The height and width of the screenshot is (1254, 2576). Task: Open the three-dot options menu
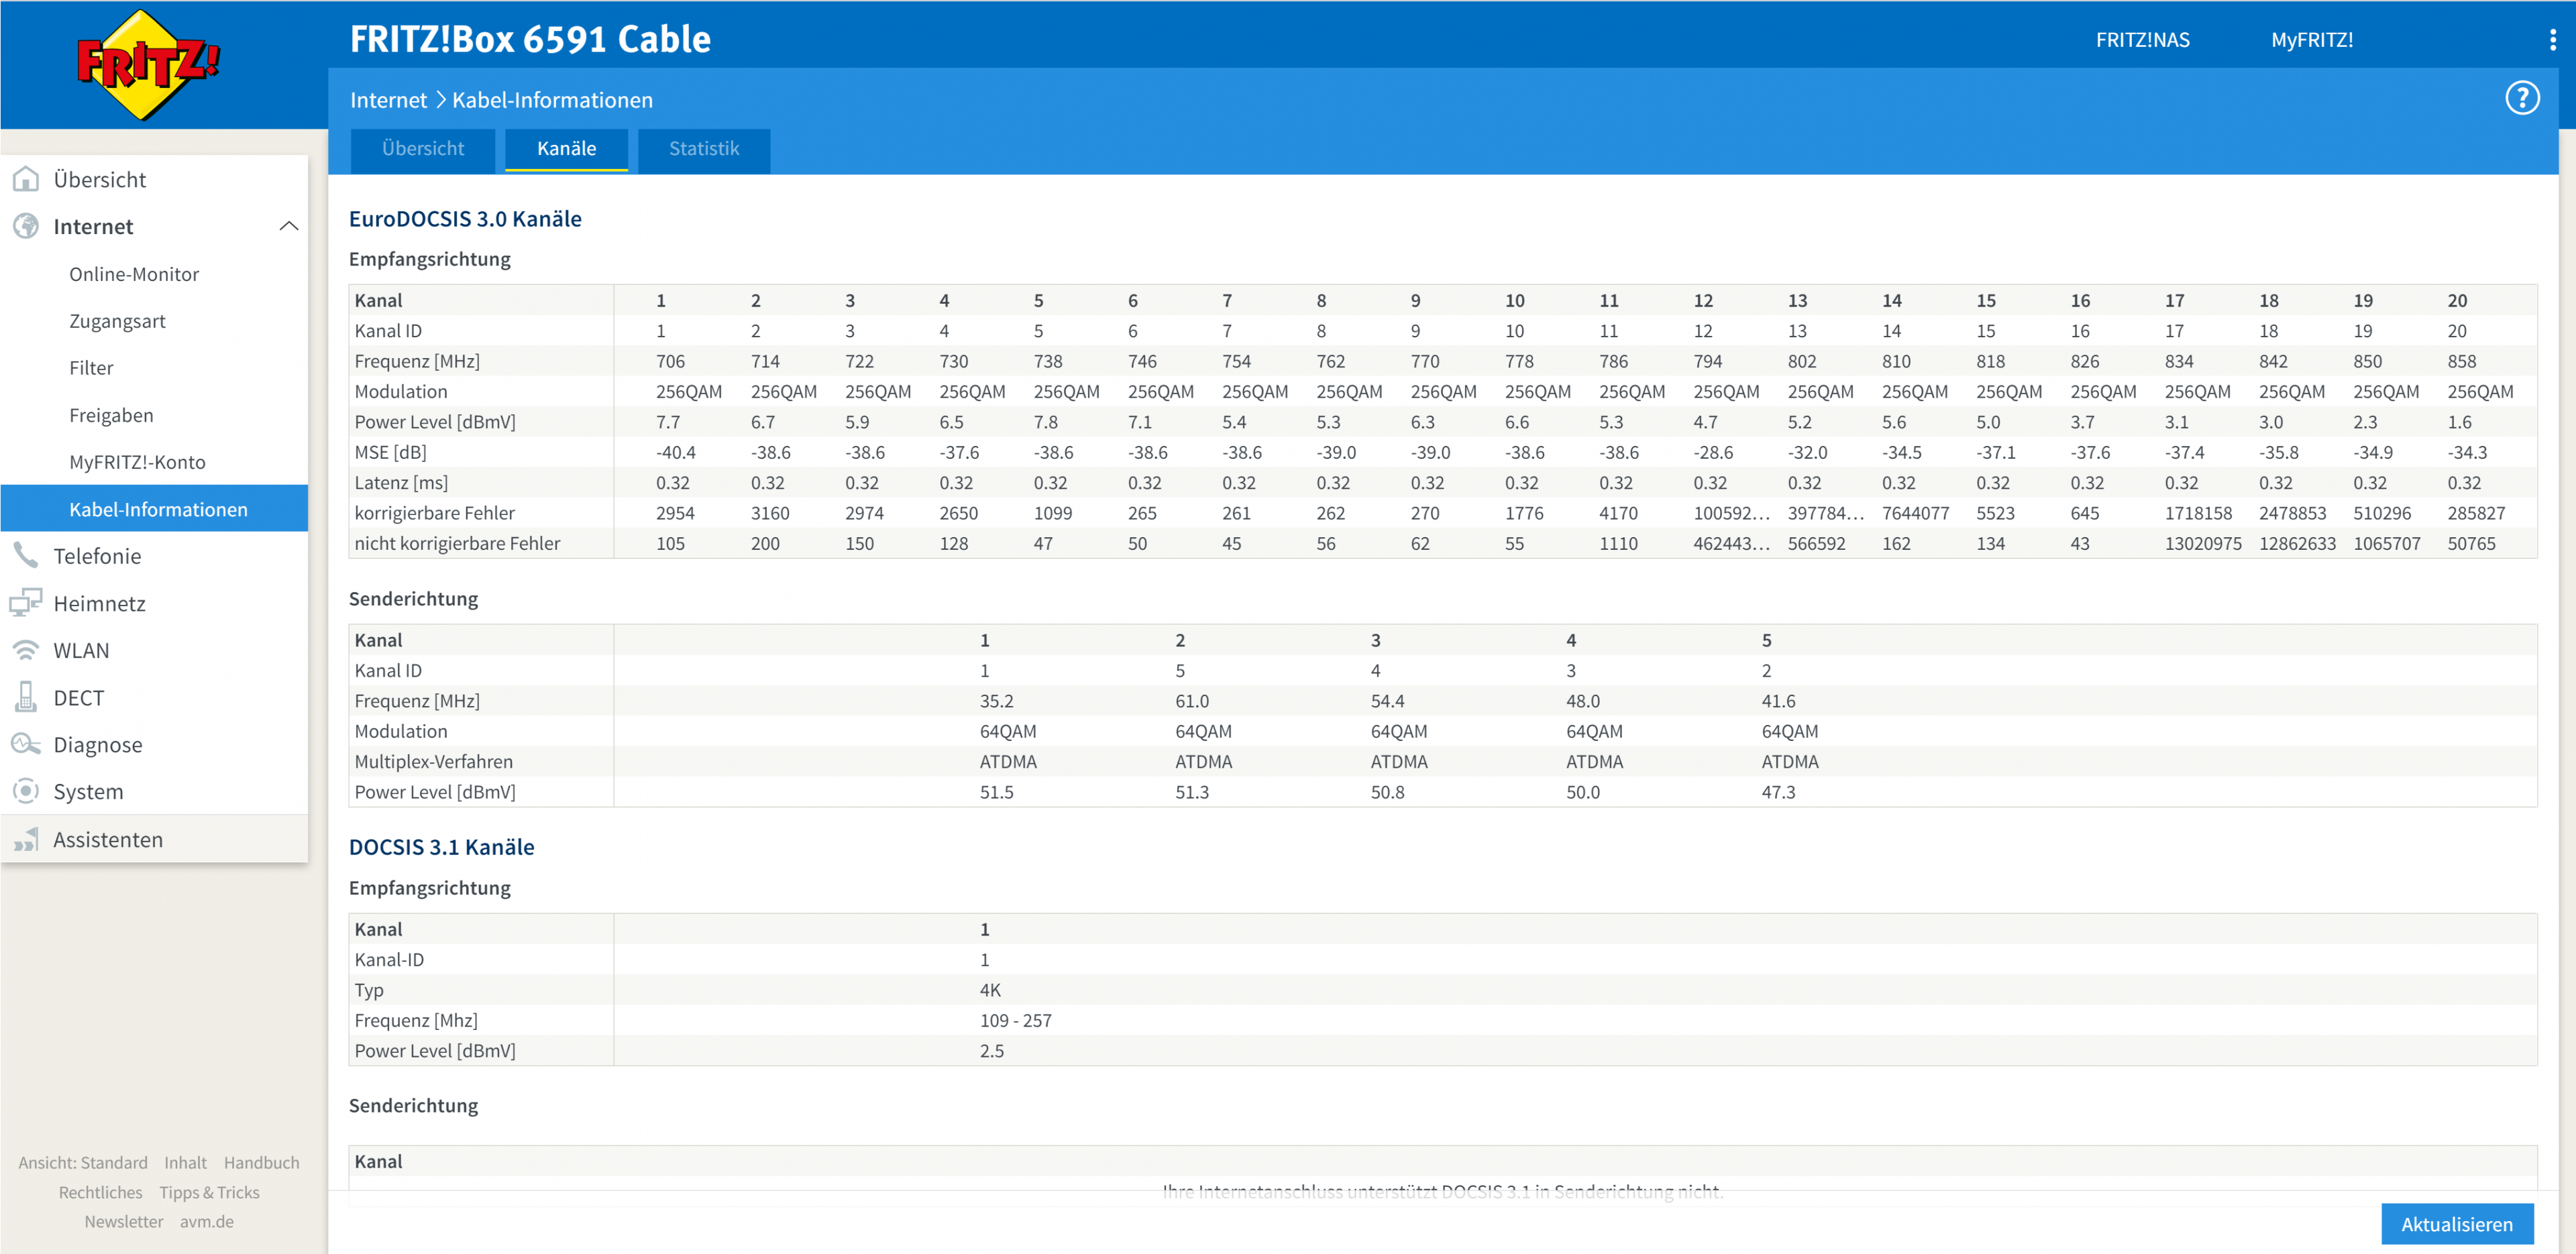(x=2552, y=40)
